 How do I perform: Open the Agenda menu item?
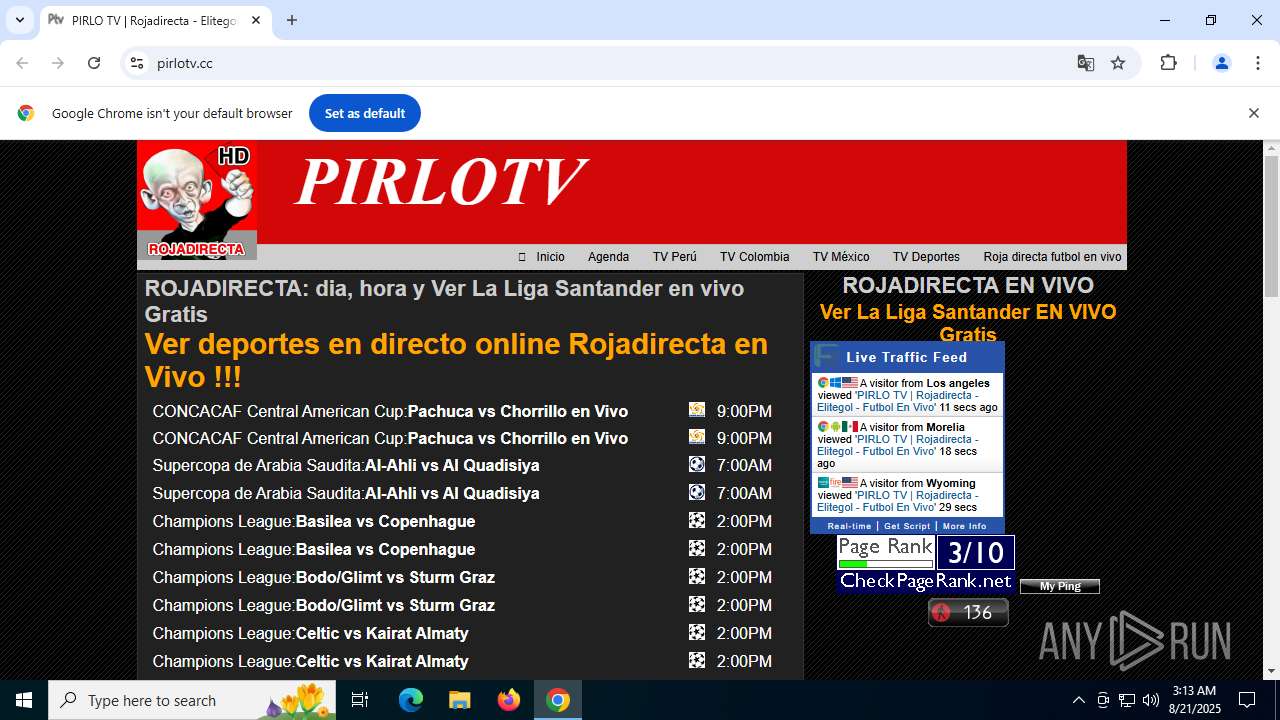click(x=608, y=257)
